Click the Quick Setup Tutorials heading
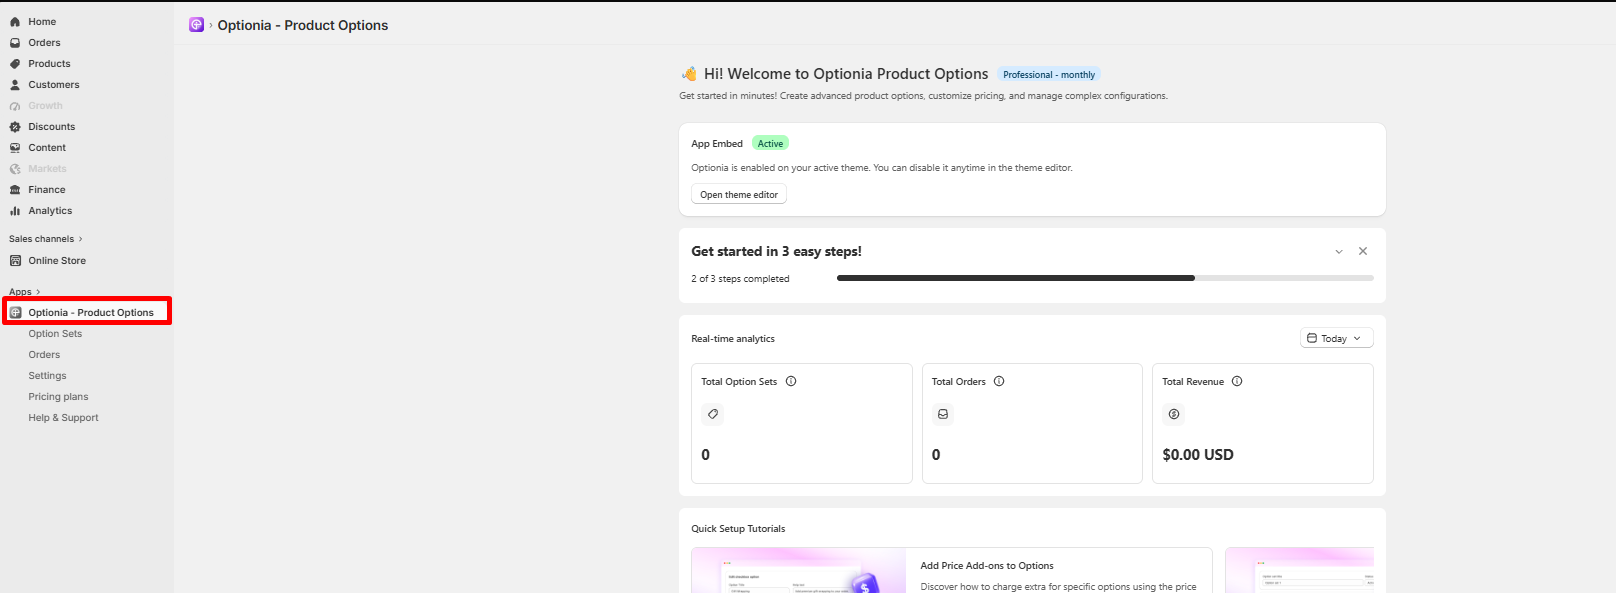Screen dimensions: 1616x593 click(x=738, y=529)
